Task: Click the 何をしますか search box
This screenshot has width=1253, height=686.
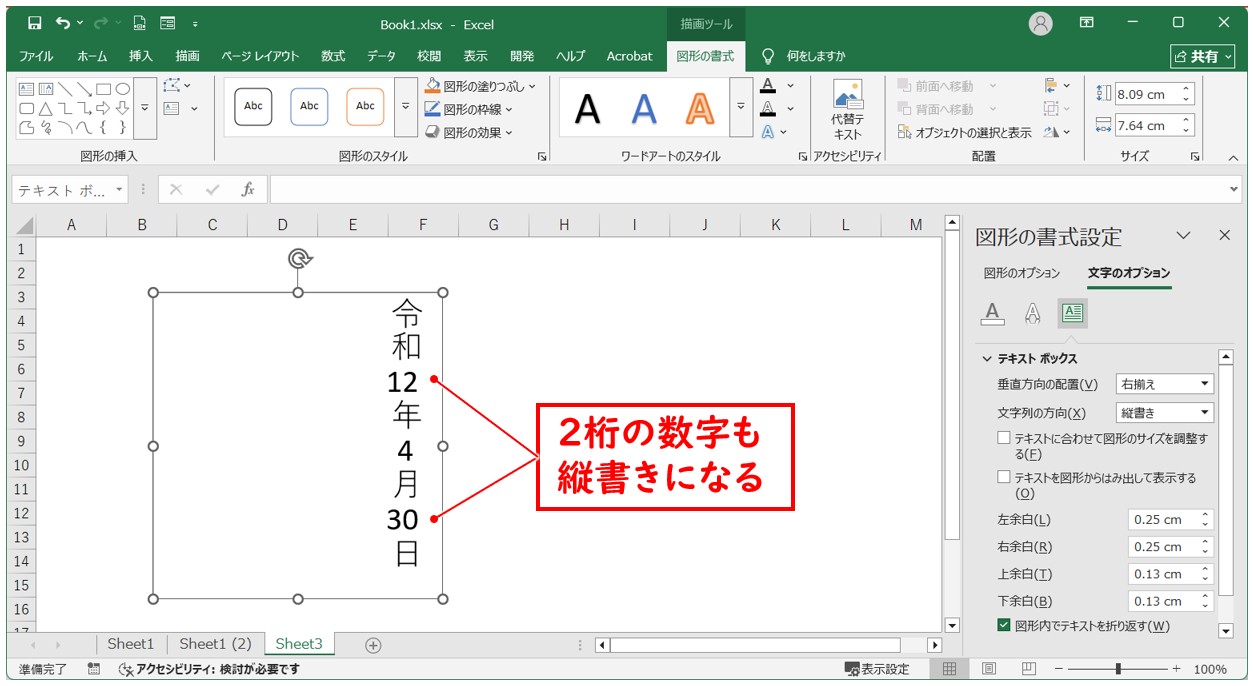Action: (x=803, y=56)
